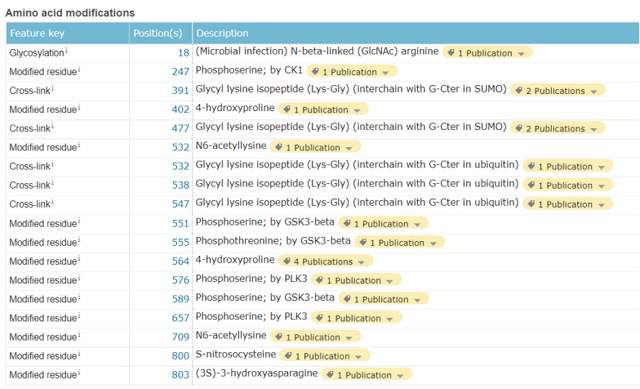The height and width of the screenshot is (389, 640).
Task: Click info icon in the N6-acetyllysine 532 row
Action: [x=79, y=145]
